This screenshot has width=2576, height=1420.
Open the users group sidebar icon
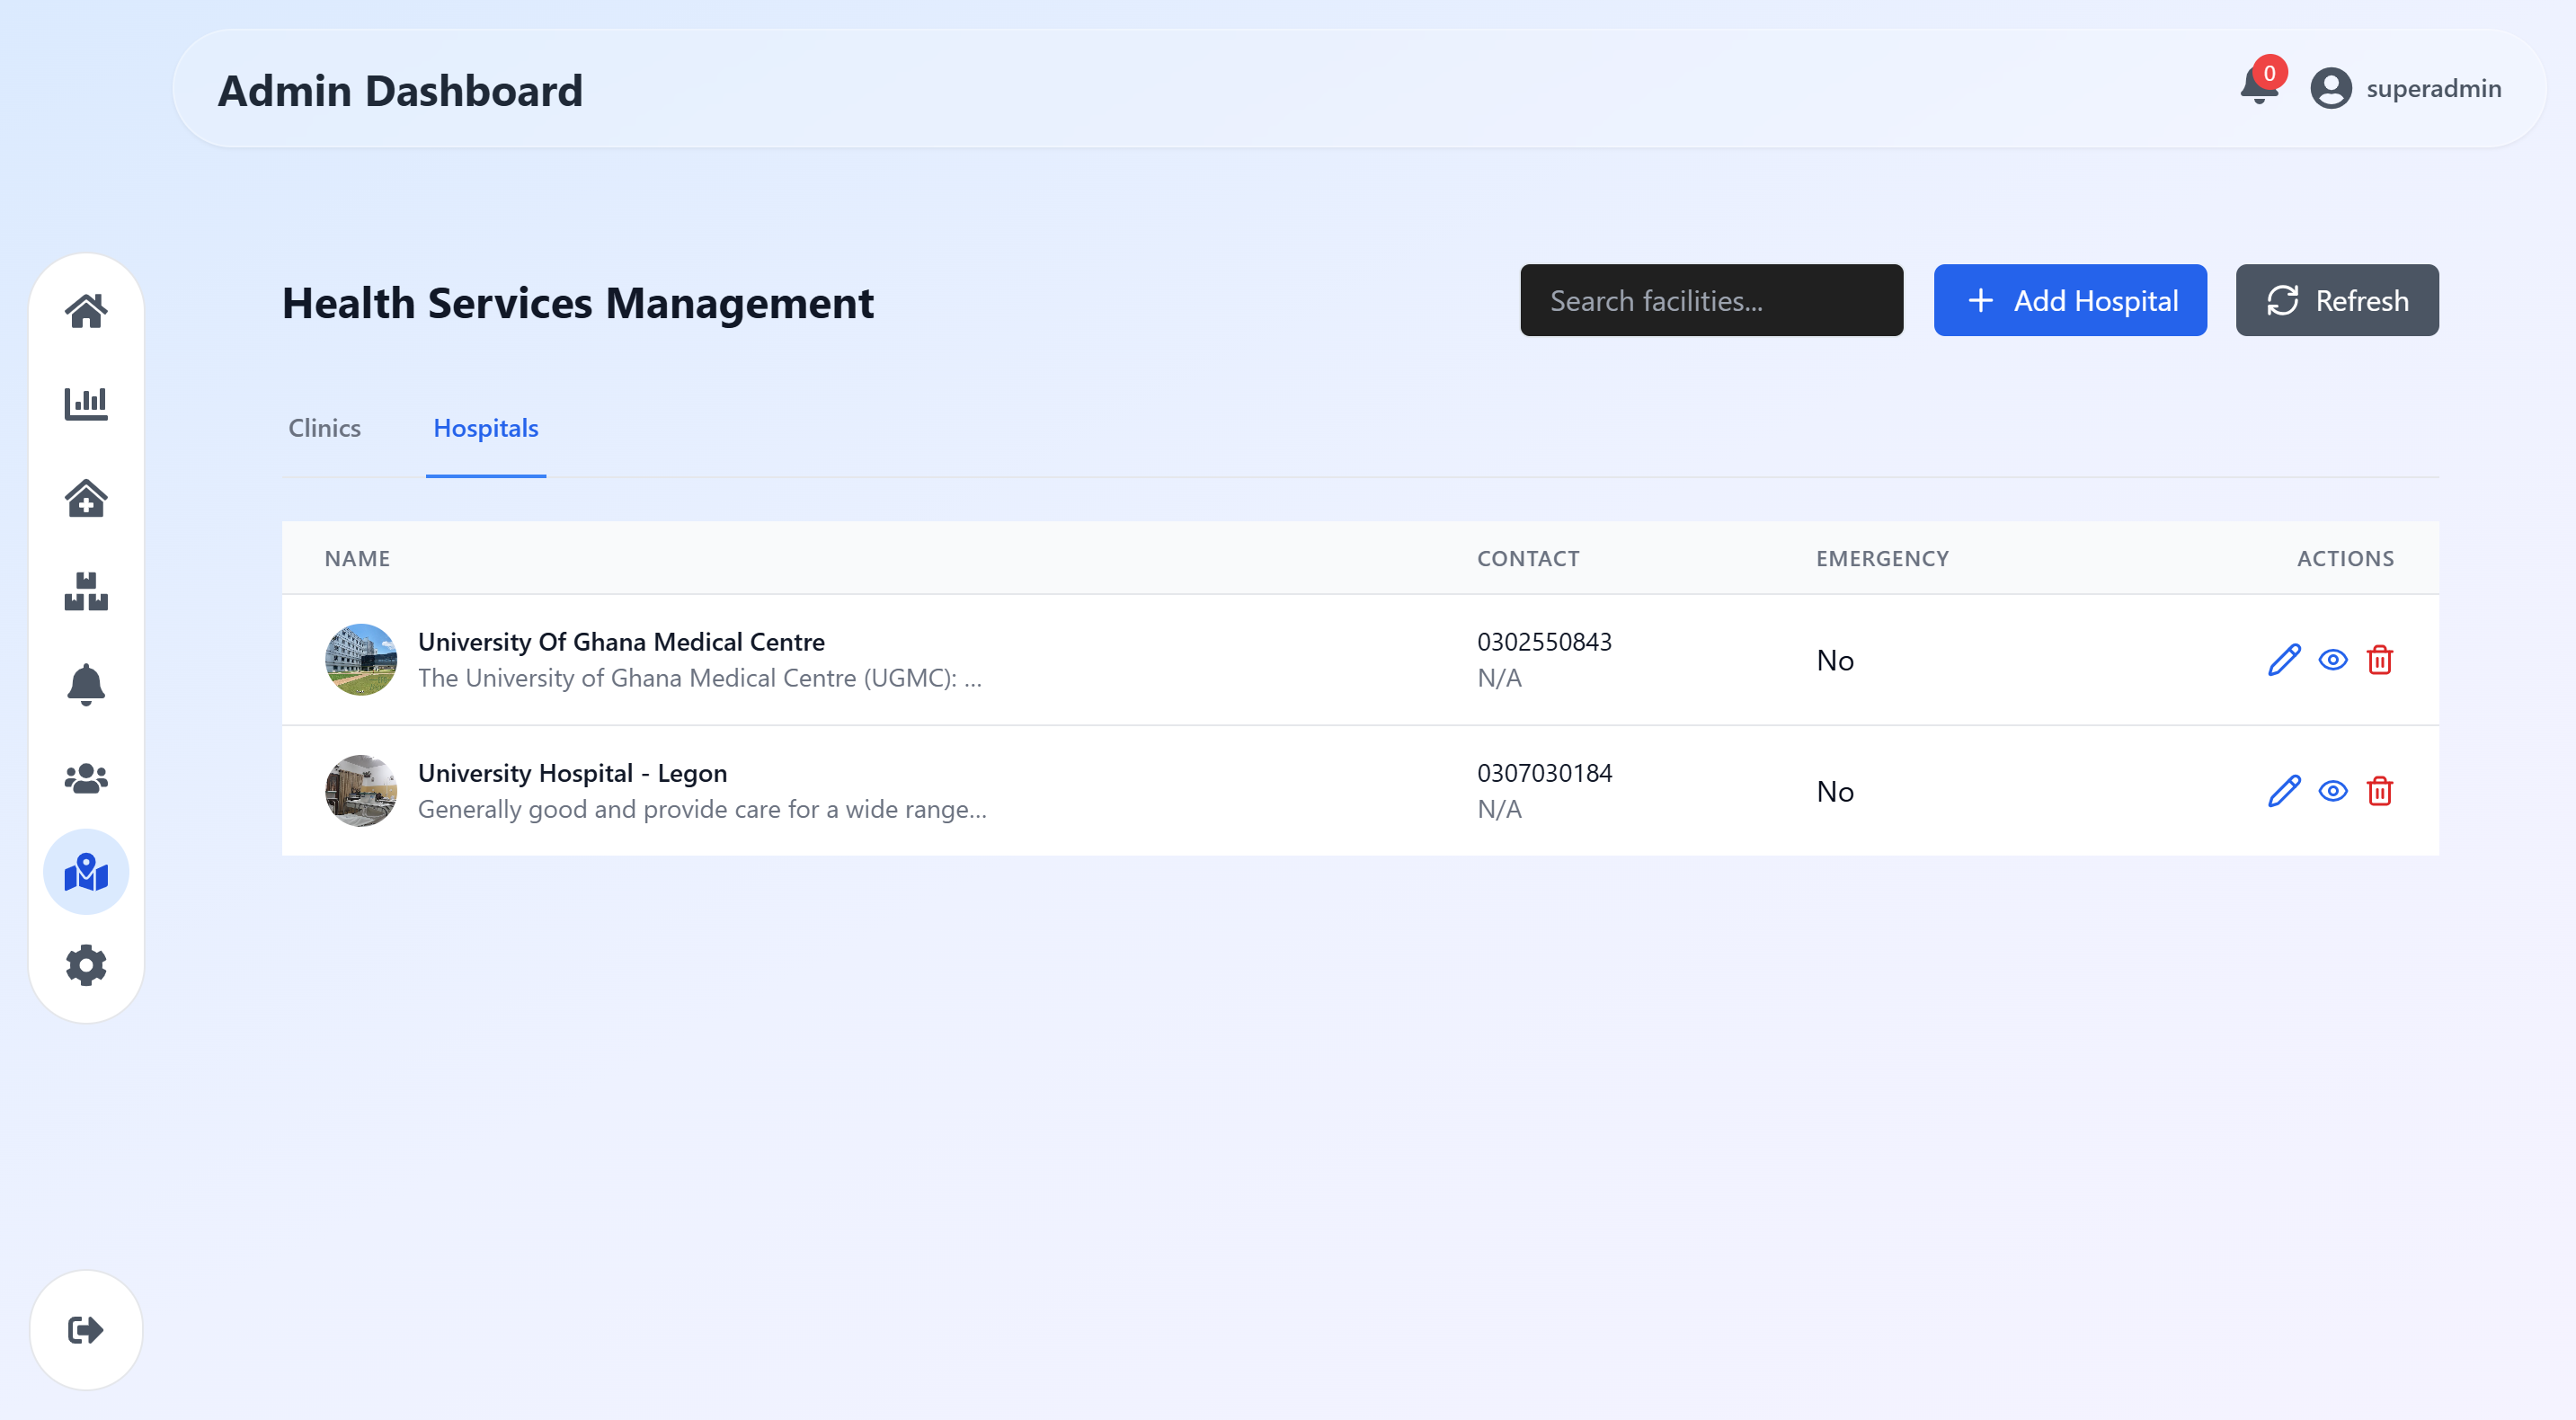pyautogui.click(x=86, y=778)
